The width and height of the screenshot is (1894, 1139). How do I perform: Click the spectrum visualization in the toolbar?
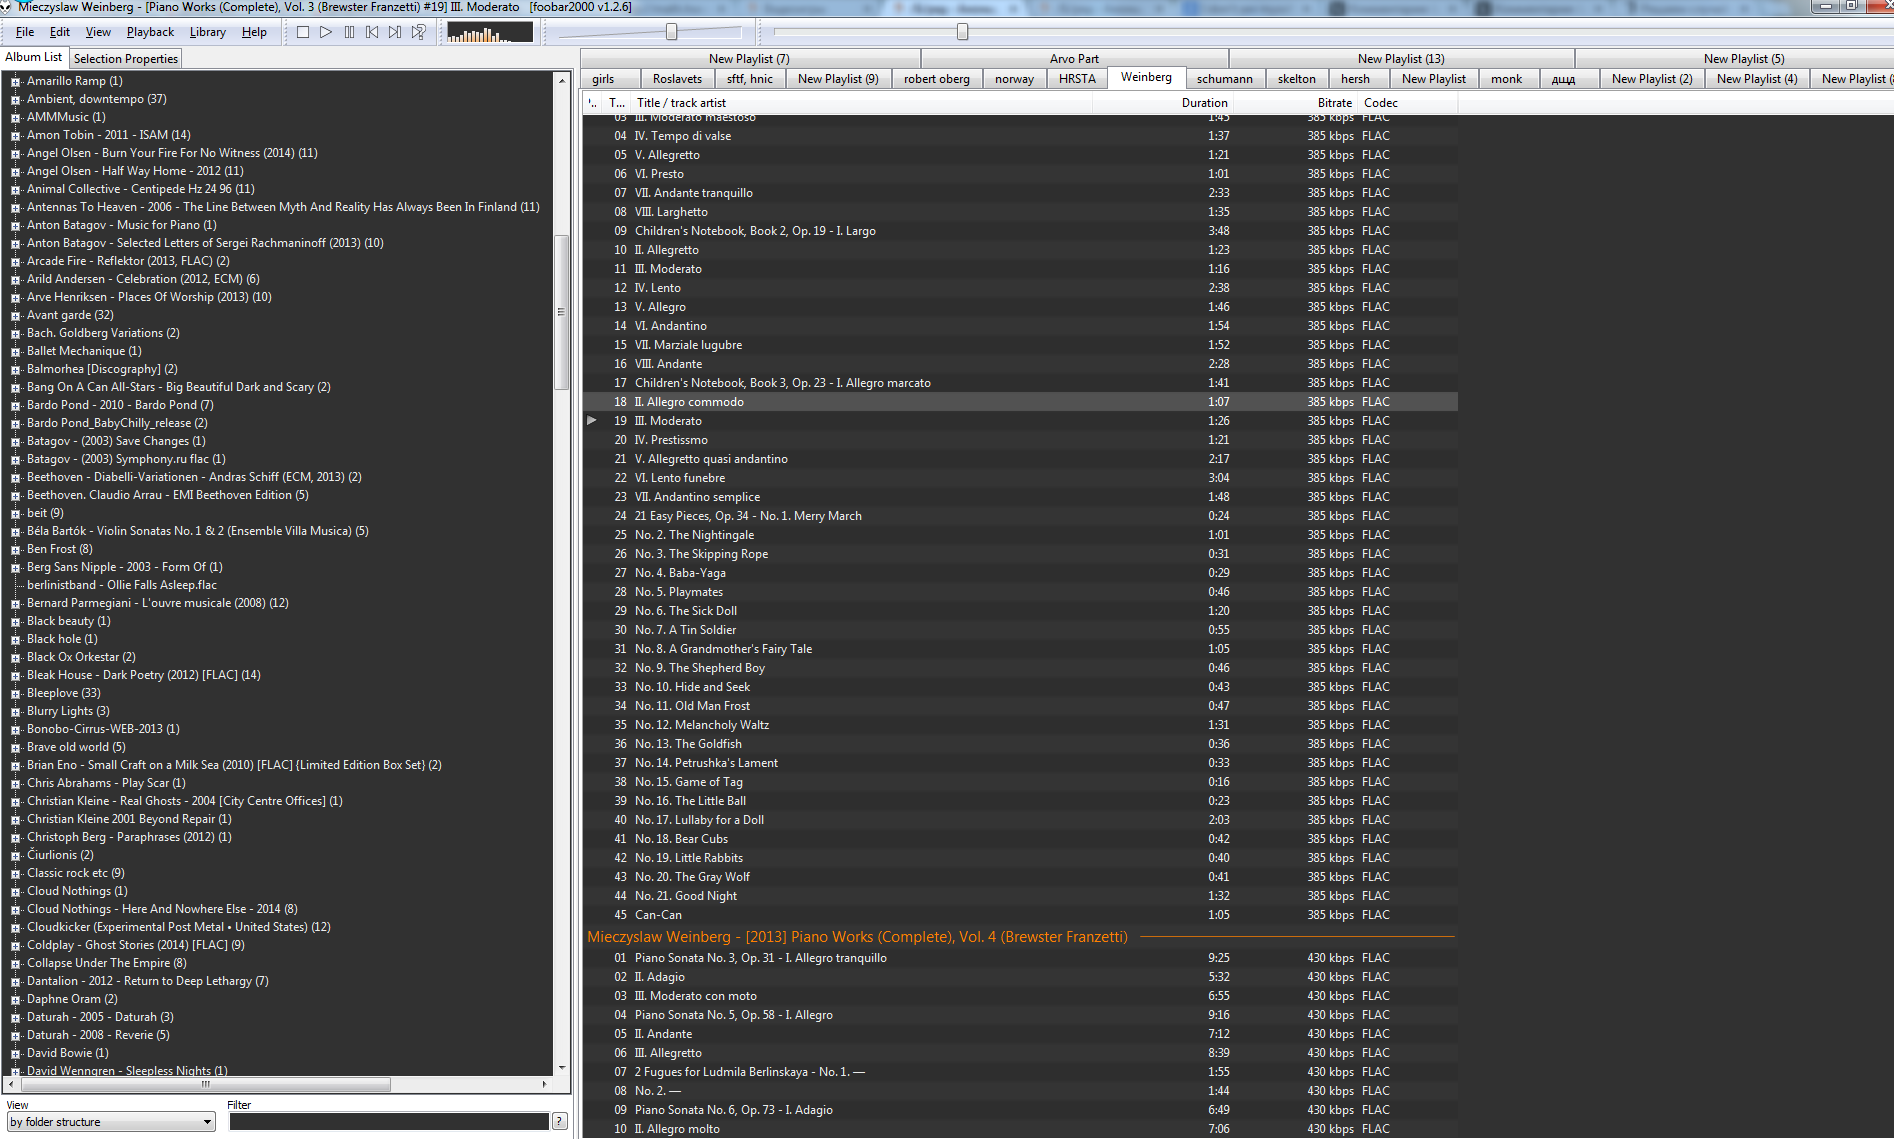(490, 32)
